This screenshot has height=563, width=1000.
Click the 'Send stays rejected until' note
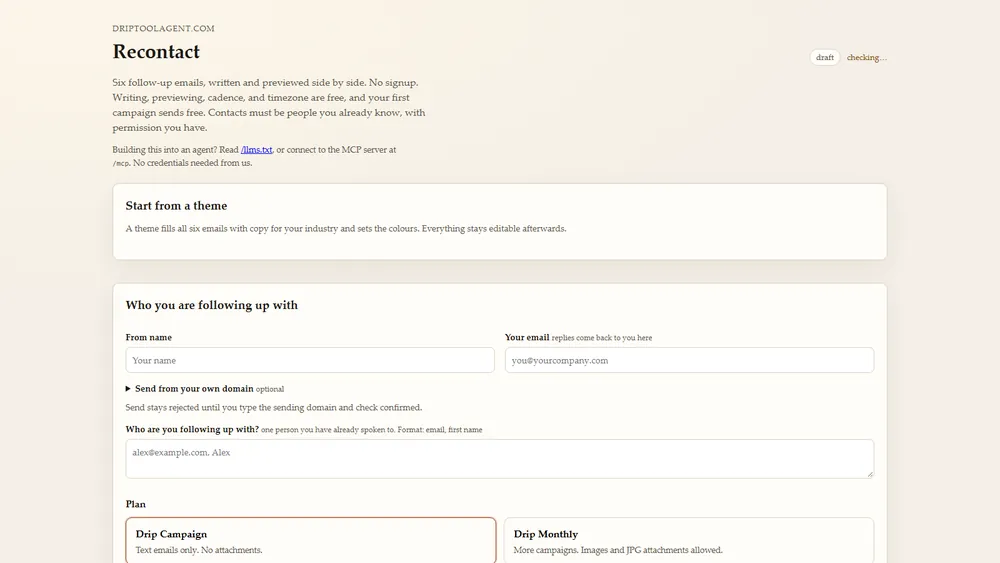274,407
